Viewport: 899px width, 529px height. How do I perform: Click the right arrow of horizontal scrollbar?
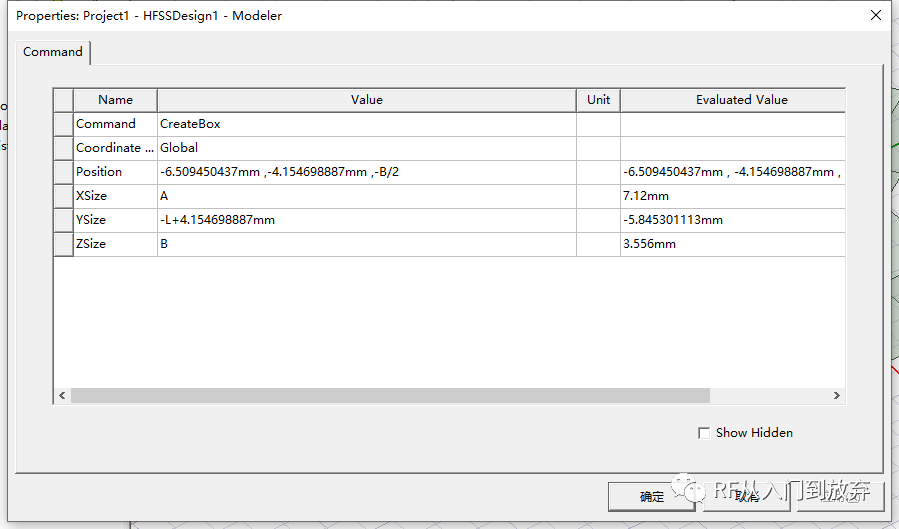coord(837,395)
